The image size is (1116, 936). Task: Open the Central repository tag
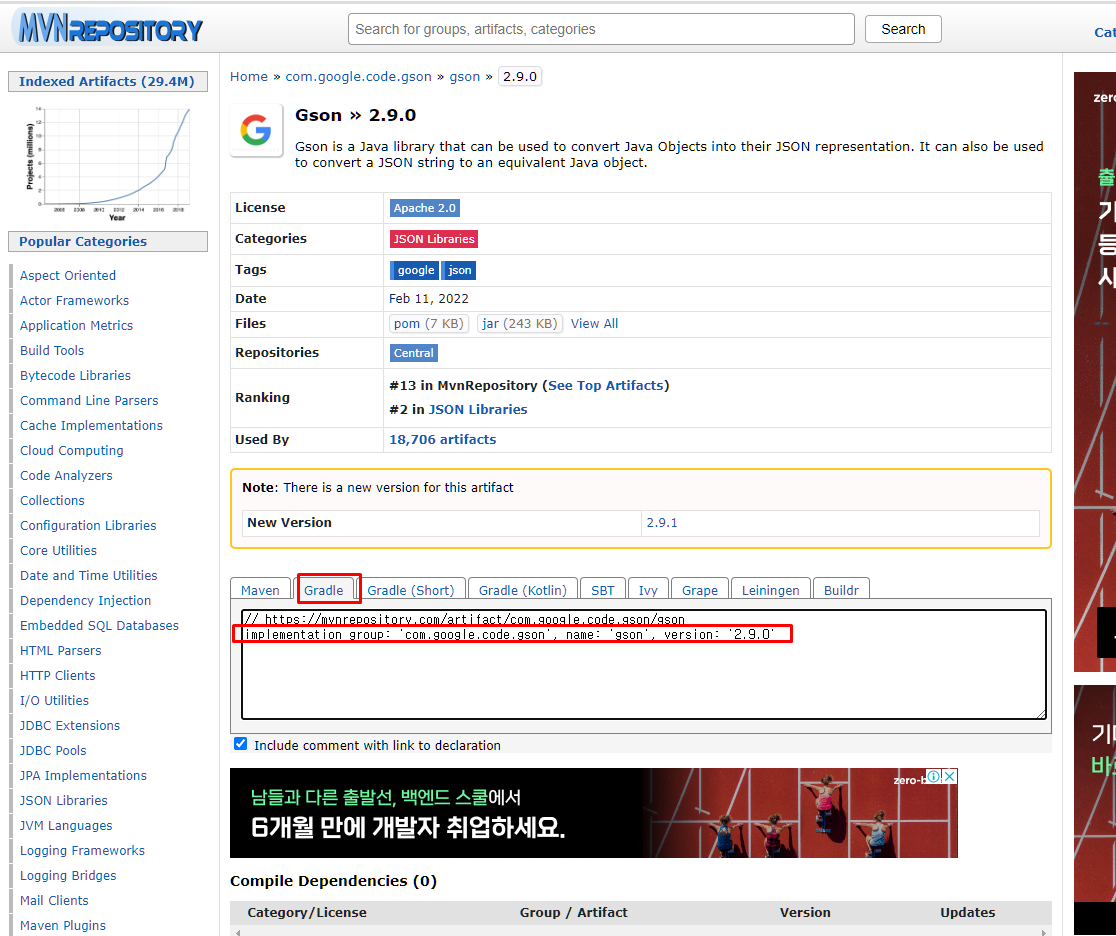(414, 353)
